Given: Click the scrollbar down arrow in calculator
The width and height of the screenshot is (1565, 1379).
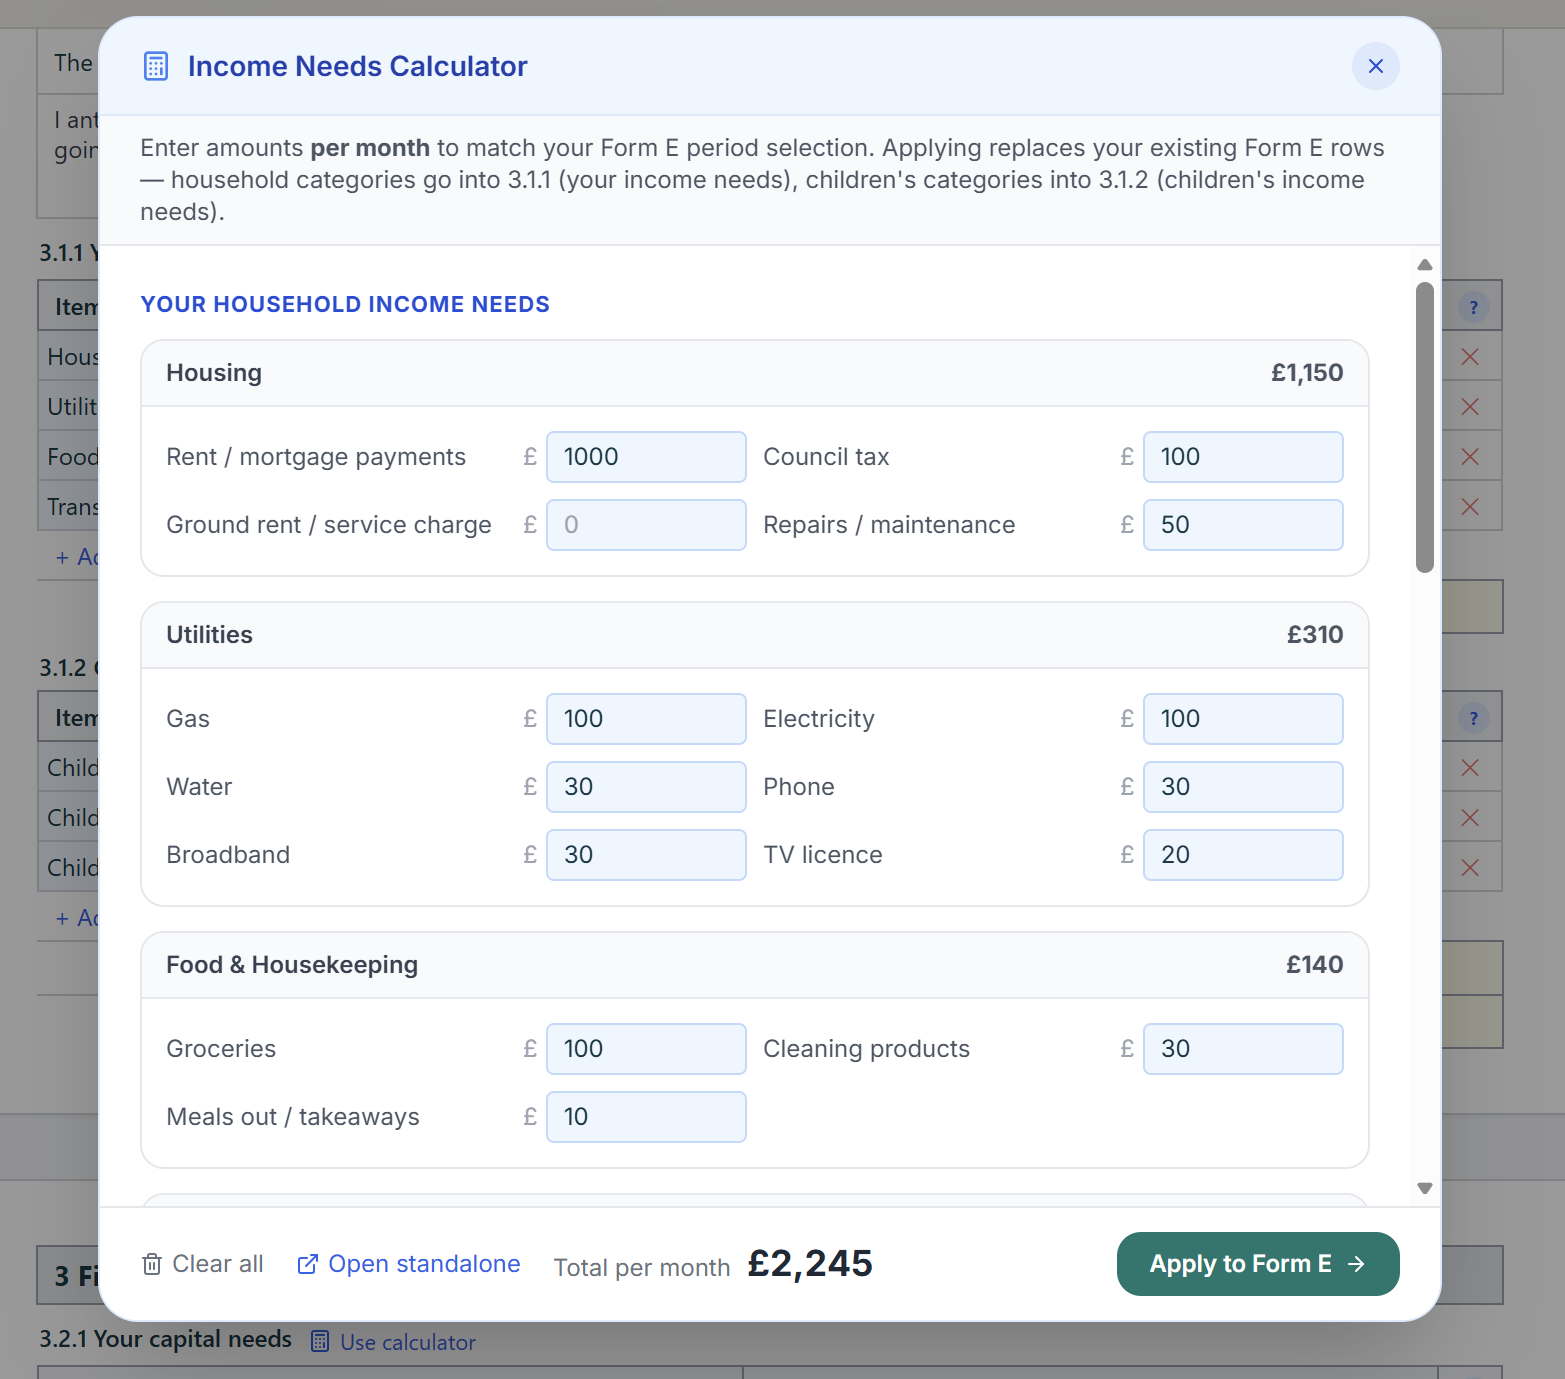Looking at the screenshot, I should click(x=1425, y=1188).
